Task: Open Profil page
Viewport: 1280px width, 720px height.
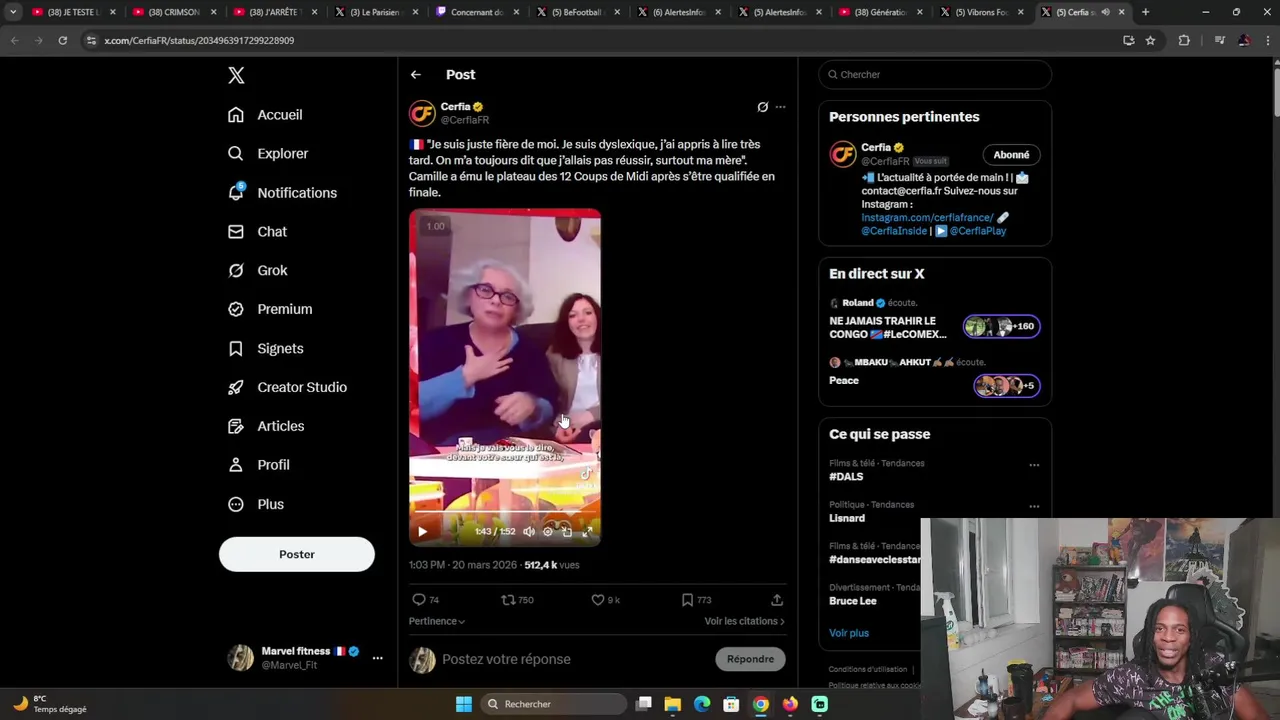Action: [x=258, y=465]
